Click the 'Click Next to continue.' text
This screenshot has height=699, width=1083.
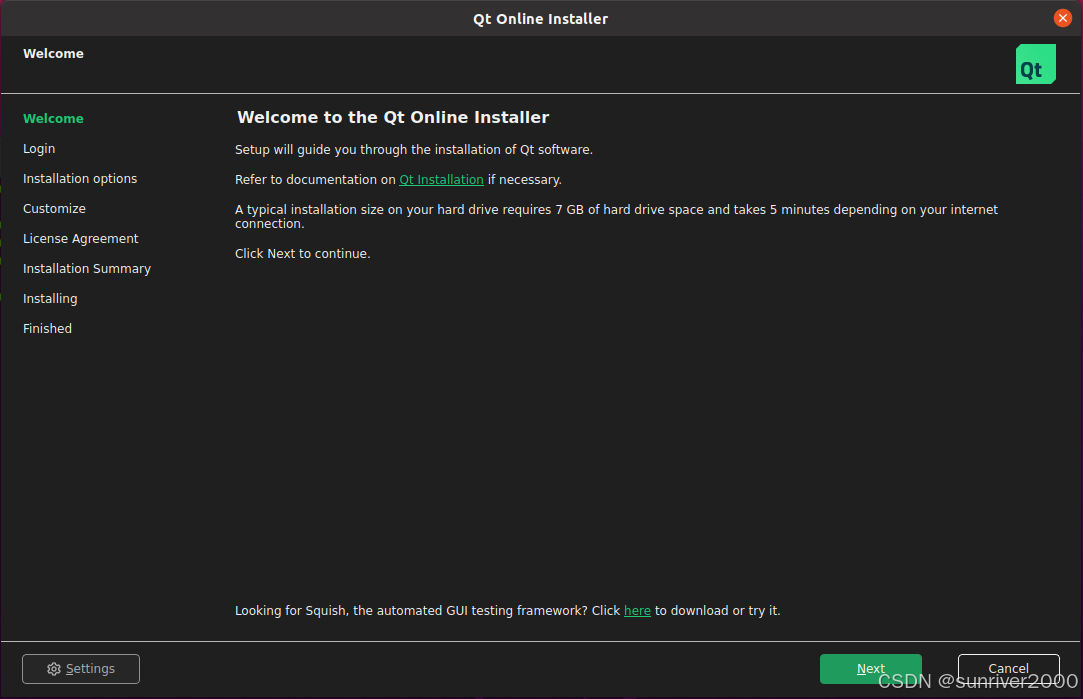[303, 253]
